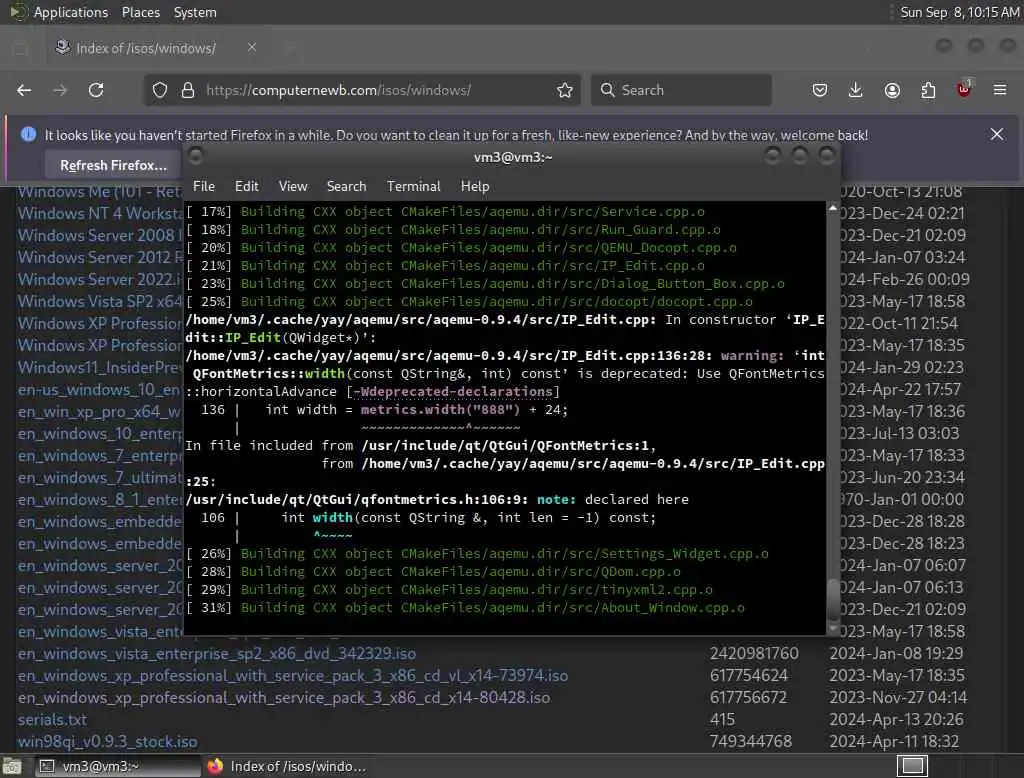Bookmark this page with star icon
Screen dimensions: 1024x778
point(565,90)
